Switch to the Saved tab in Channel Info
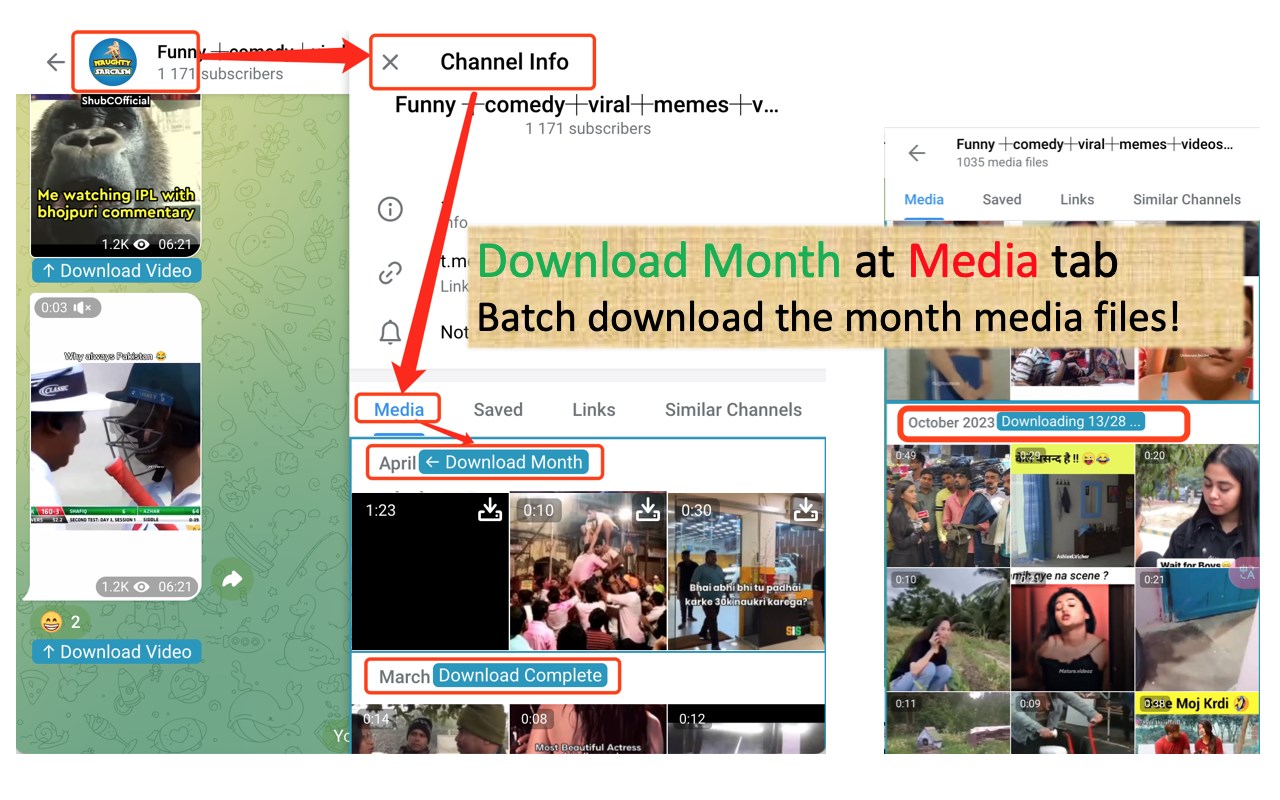 (x=498, y=409)
